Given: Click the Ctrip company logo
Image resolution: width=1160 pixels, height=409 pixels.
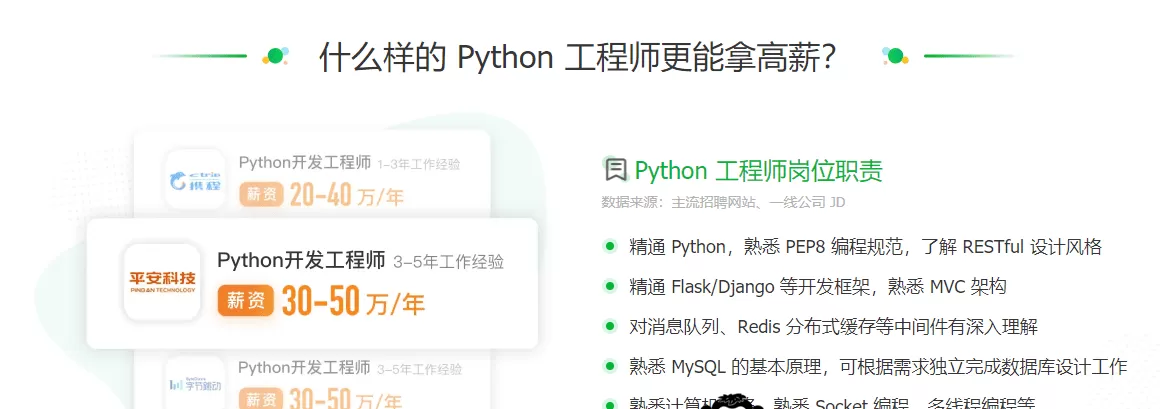Looking at the screenshot, I should pyautogui.click(x=195, y=178).
